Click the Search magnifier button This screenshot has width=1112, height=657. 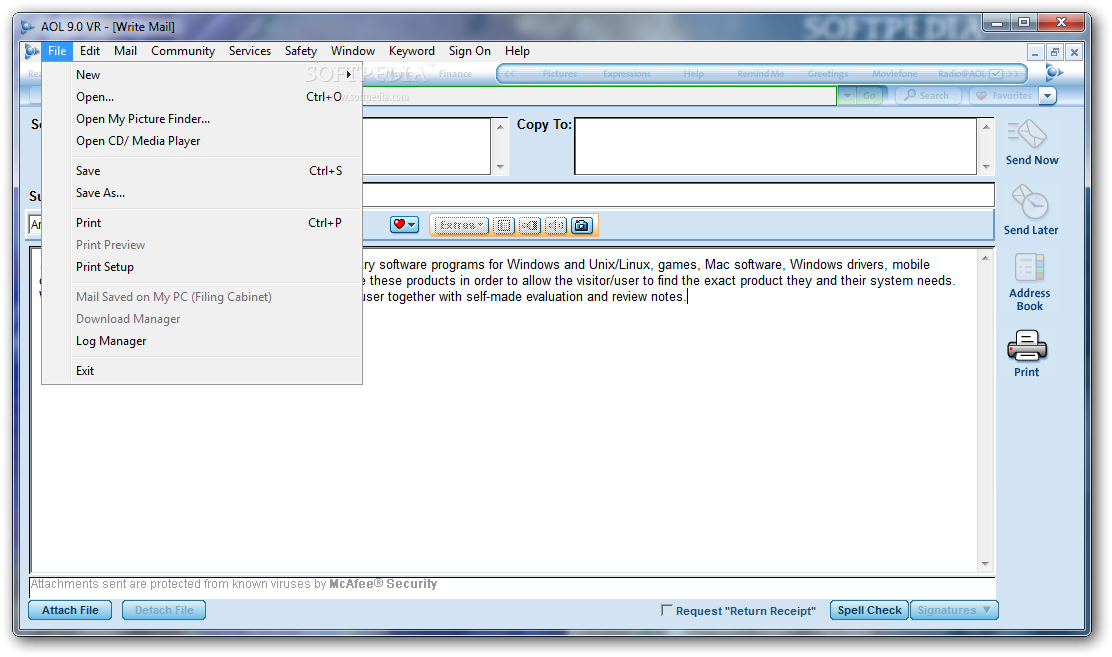(x=928, y=95)
